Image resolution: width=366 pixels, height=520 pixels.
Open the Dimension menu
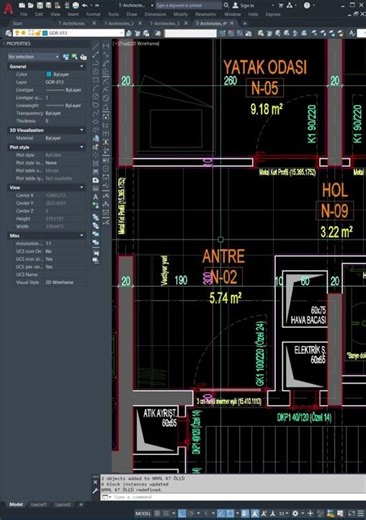coord(155,14)
